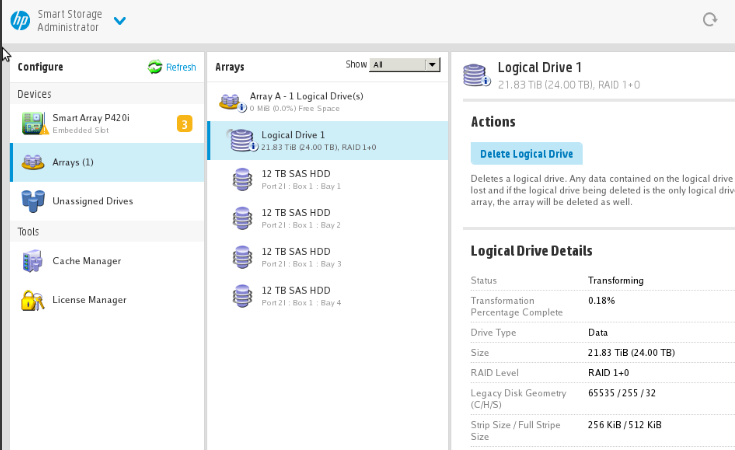This screenshot has height=450, width=735.
Task: Open License Manager tool
Action: [107, 300]
